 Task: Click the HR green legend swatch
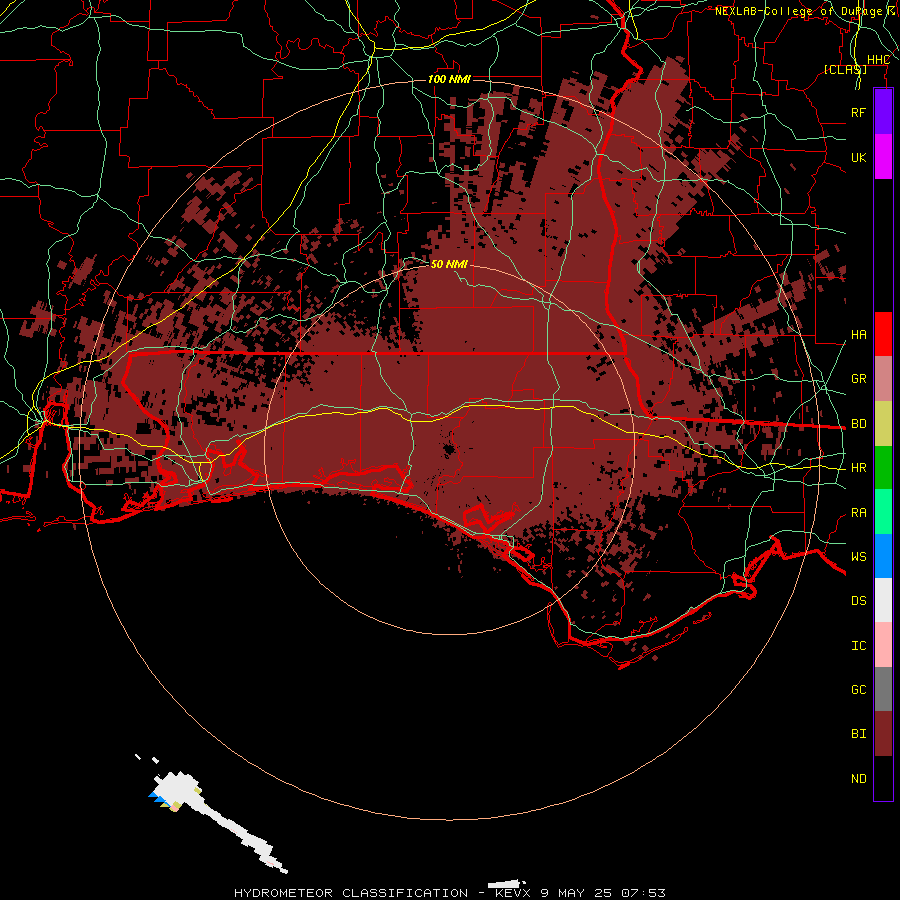tap(883, 468)
